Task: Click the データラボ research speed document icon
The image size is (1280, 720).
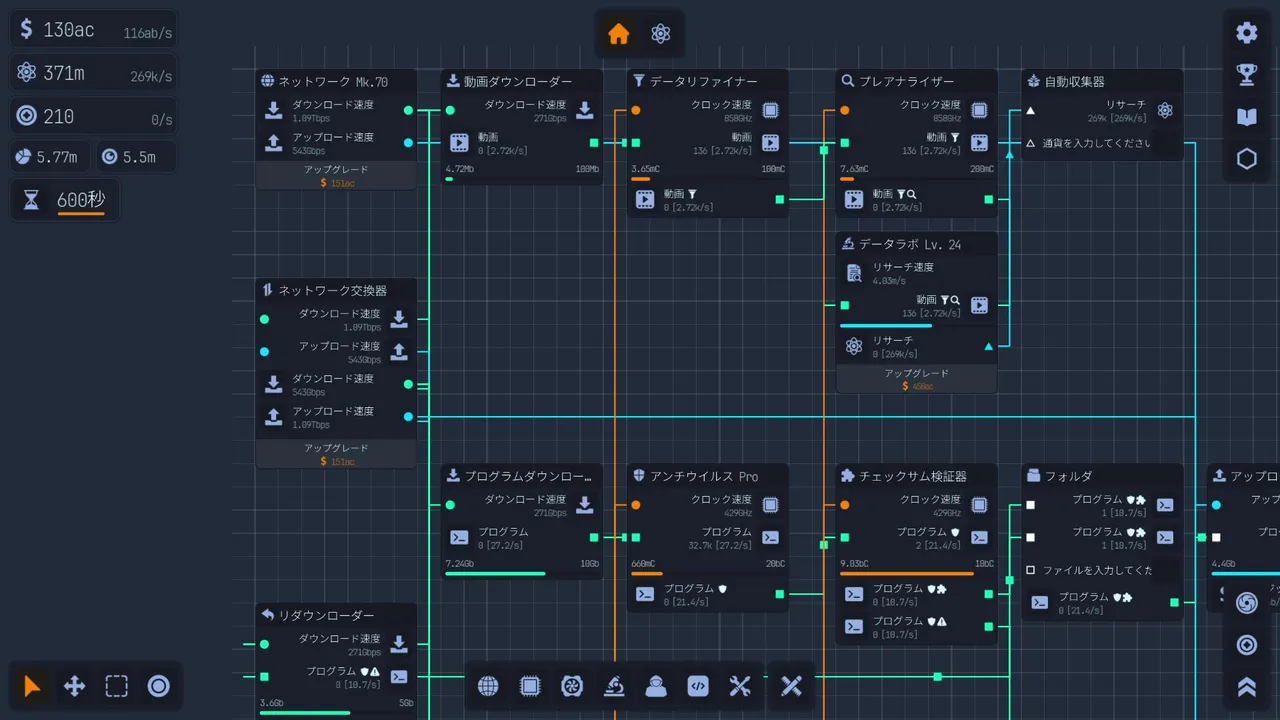Action: coord(853,273)
